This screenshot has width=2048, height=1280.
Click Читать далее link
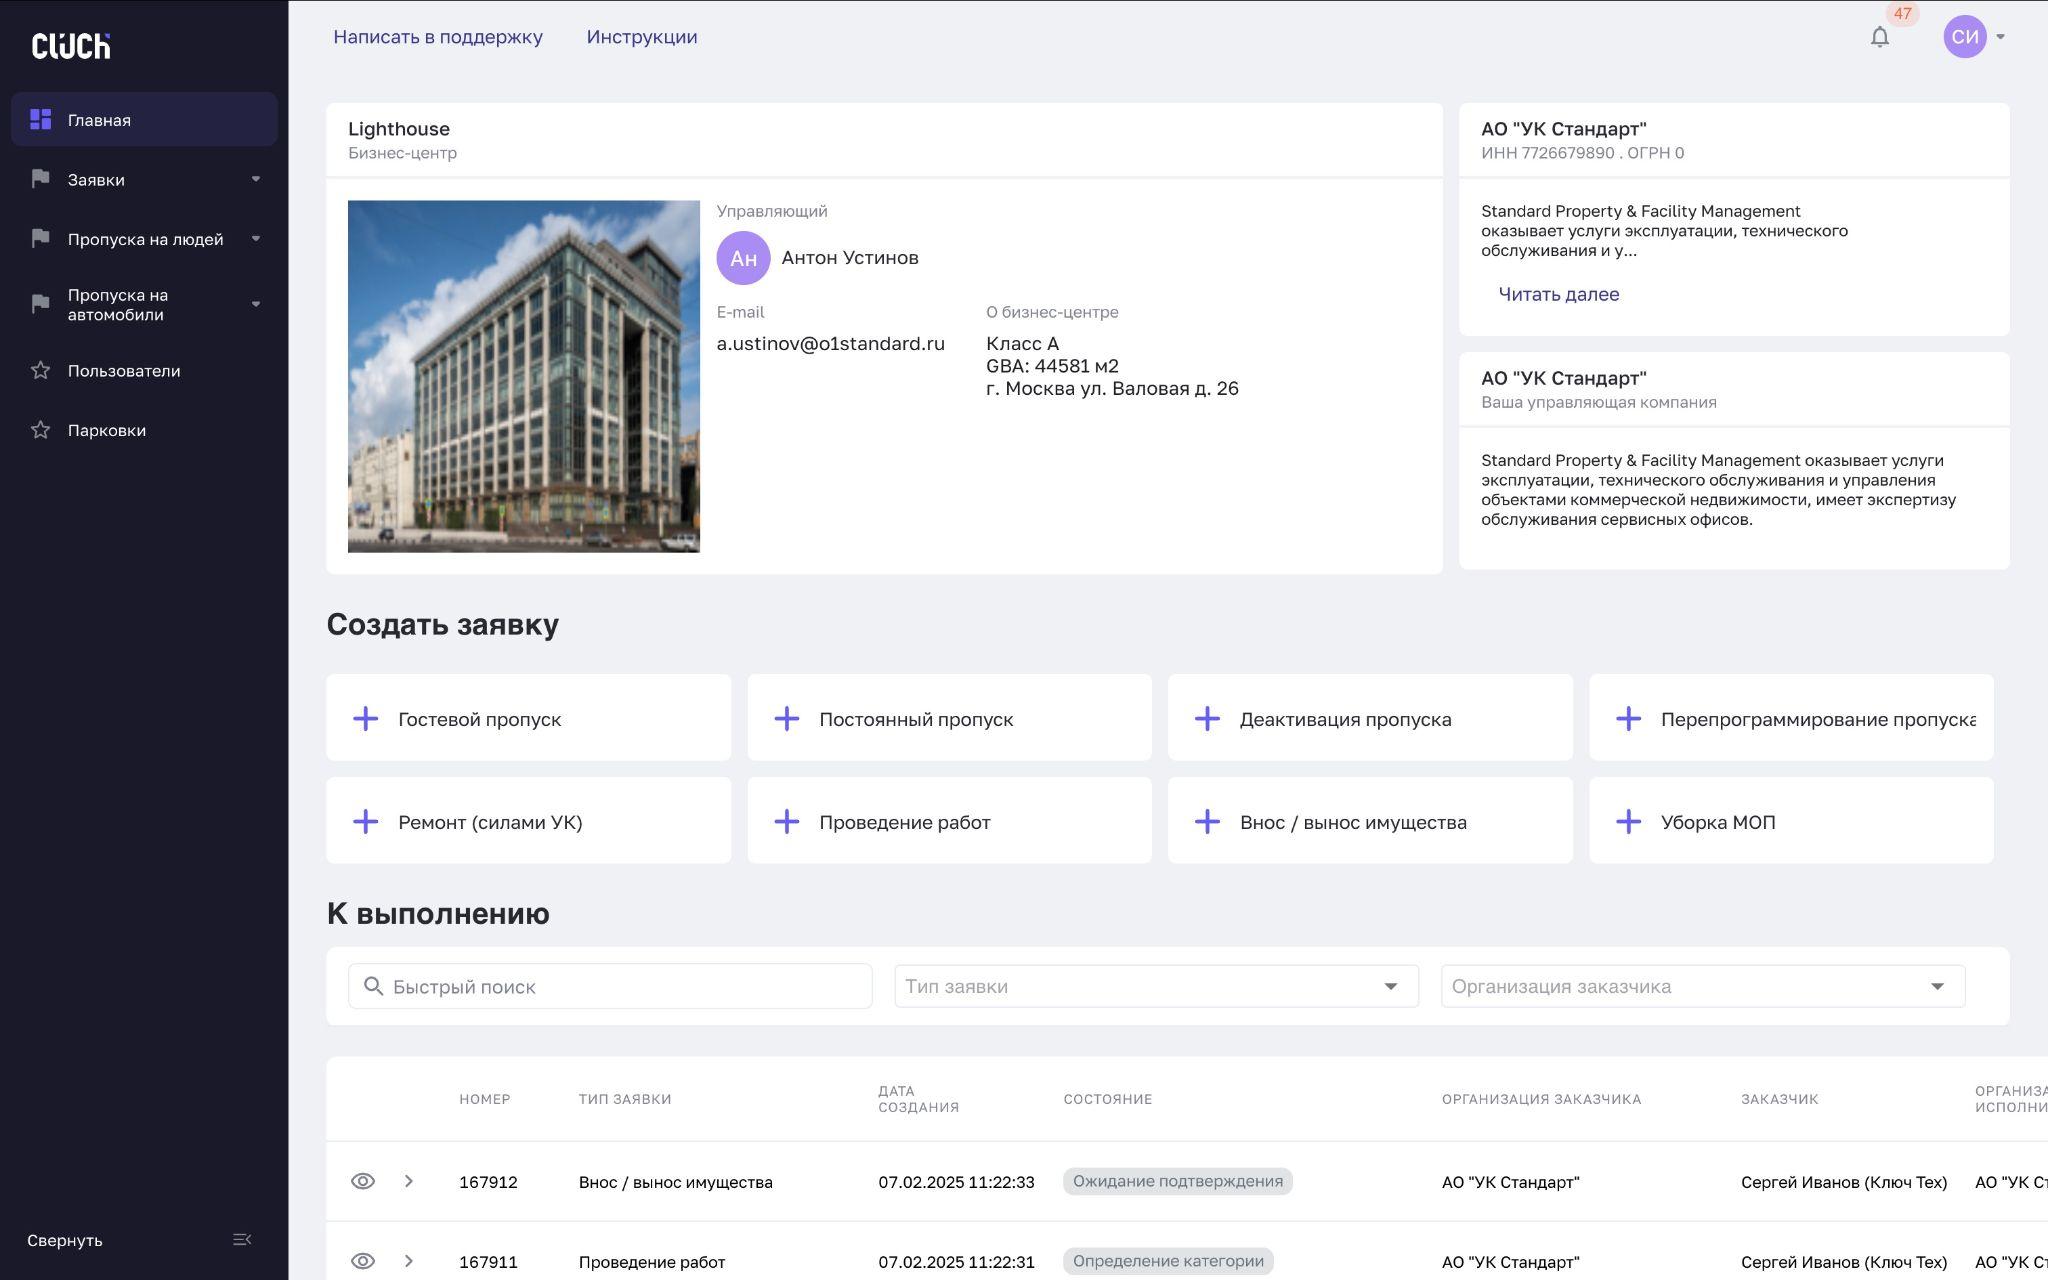coord(1558,294)
